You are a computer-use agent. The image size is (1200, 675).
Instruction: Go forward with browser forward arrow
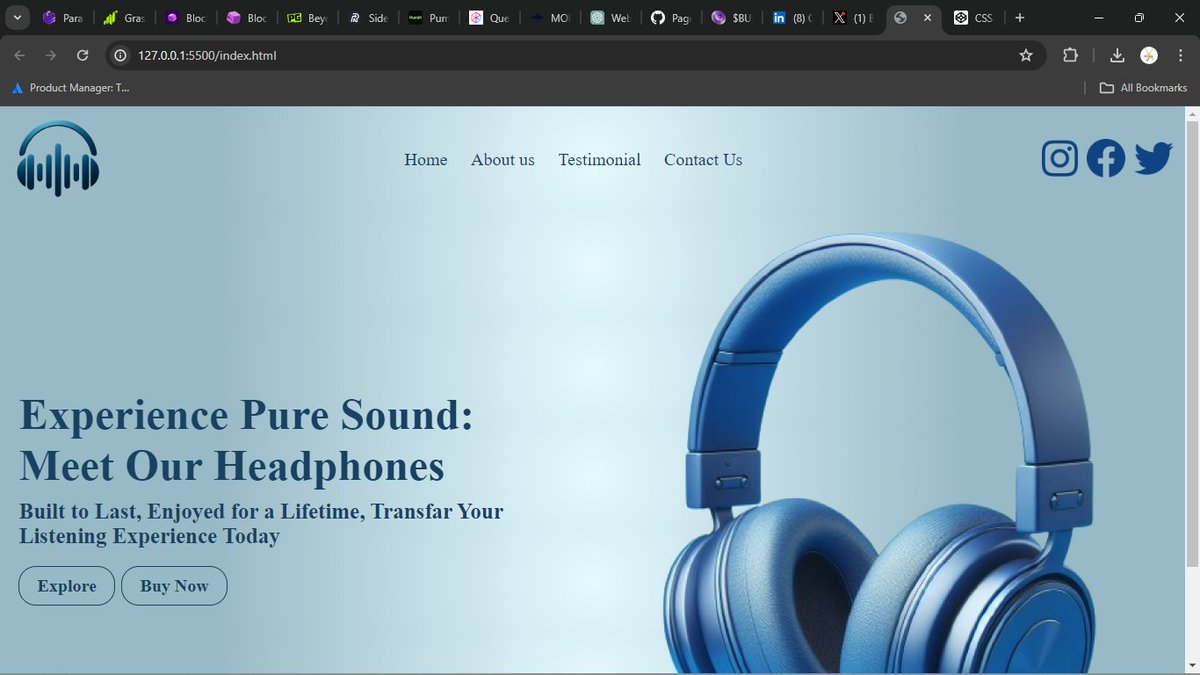click(x=51, y=56)
